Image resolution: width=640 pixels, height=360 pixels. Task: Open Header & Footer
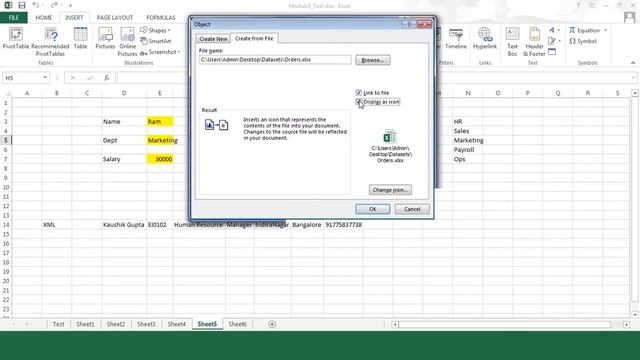coord(534,42)
